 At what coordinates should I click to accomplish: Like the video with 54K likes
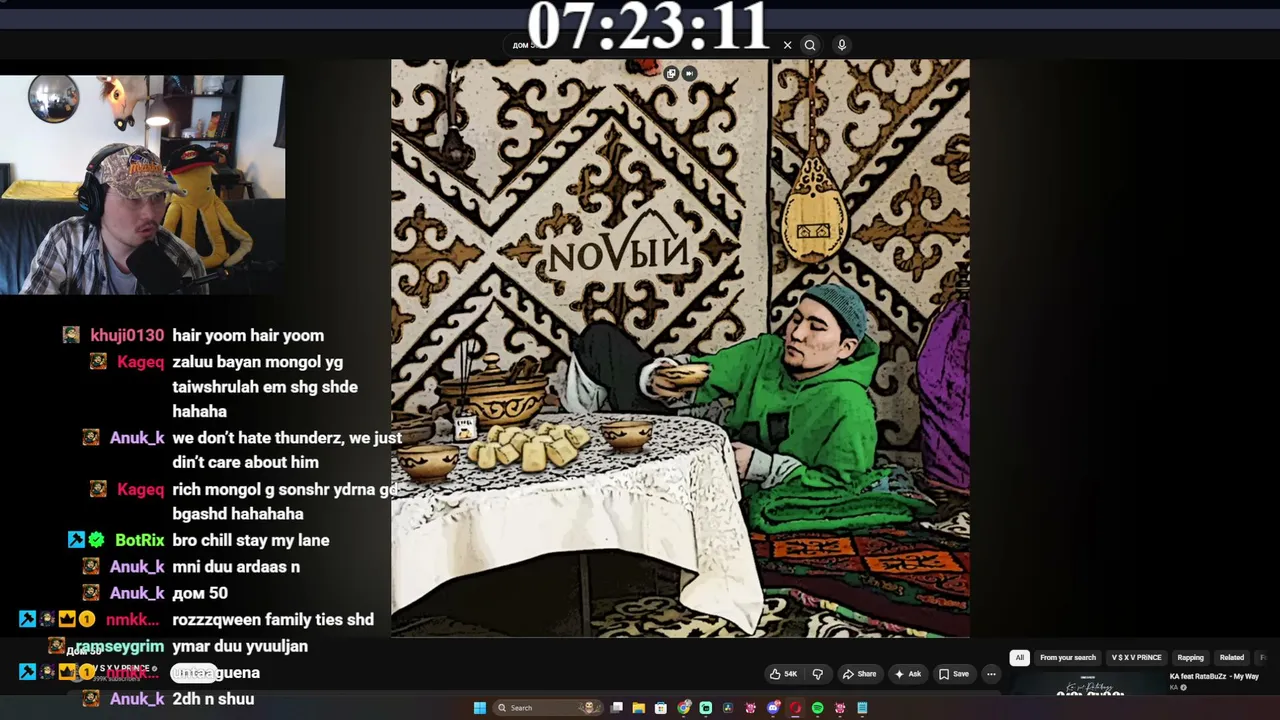pyautogui.click(x=784, y=674)
